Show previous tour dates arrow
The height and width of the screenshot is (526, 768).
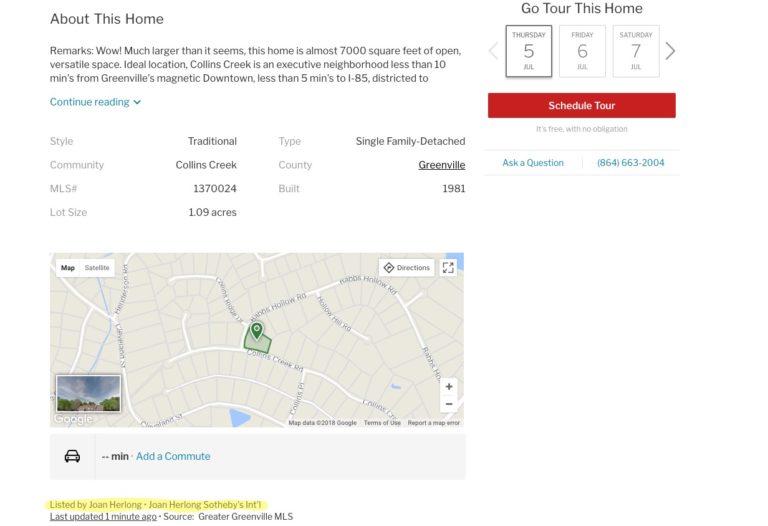click(494, 51)
